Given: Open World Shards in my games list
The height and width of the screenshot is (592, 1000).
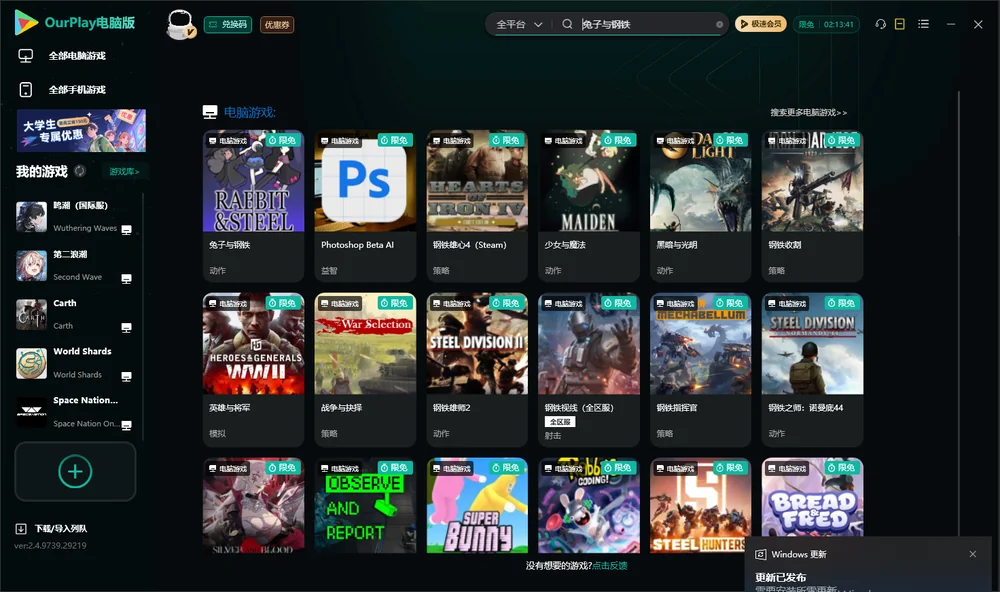Looking at the screenshot, I should [x=75, y=363].
